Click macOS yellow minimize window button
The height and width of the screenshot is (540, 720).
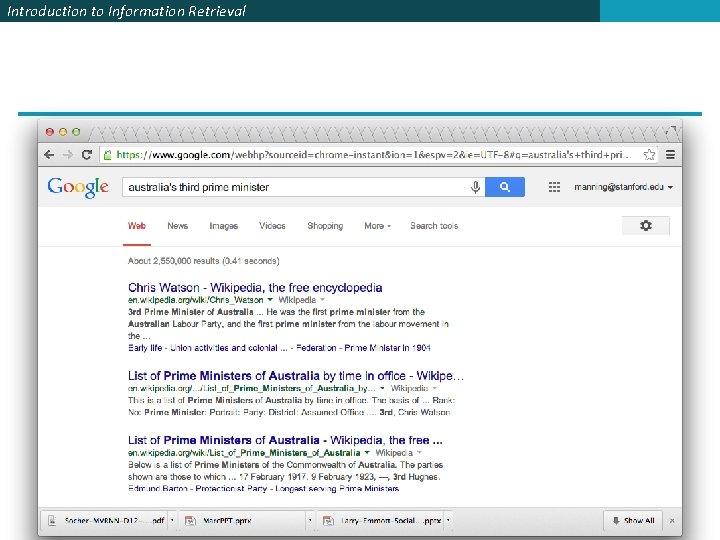coord(63,132)
